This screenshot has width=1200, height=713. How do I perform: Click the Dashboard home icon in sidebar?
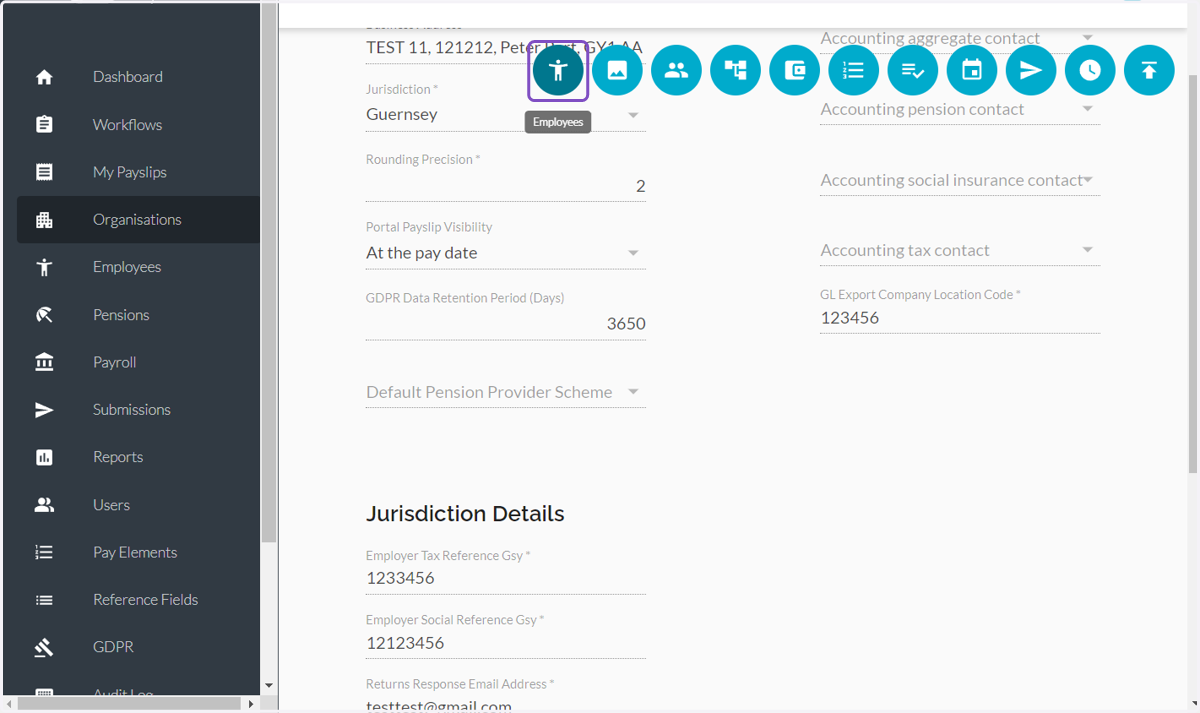tap(44, 77)
